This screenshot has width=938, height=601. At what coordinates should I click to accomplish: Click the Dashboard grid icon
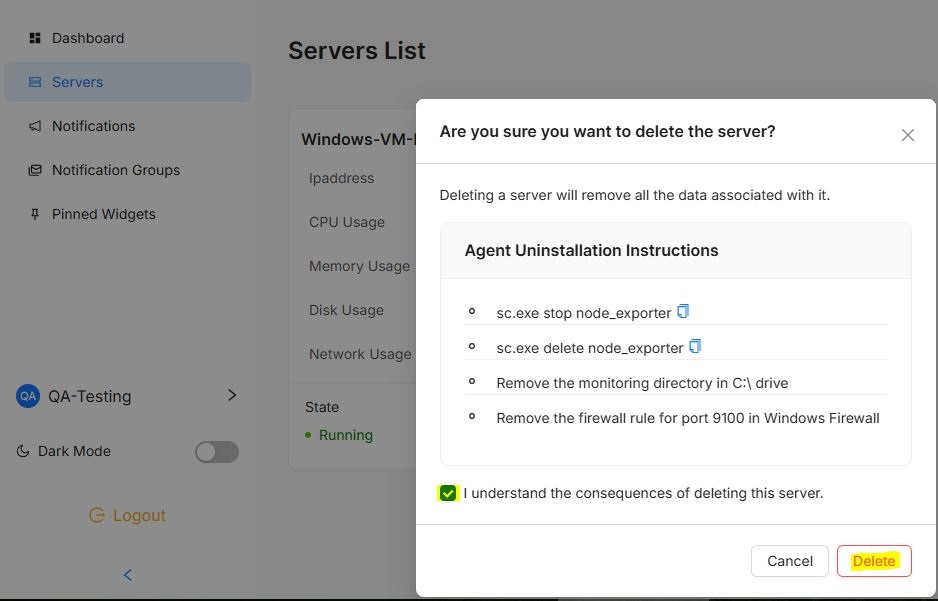[35, 38]
